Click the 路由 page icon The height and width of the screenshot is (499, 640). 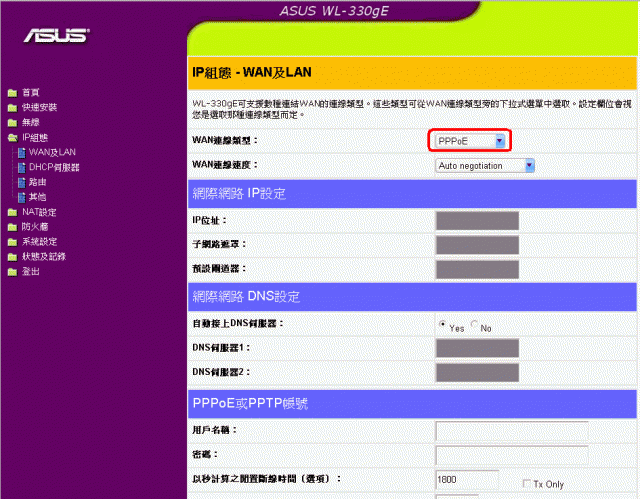pyautogui.click(x=22, y=182)
